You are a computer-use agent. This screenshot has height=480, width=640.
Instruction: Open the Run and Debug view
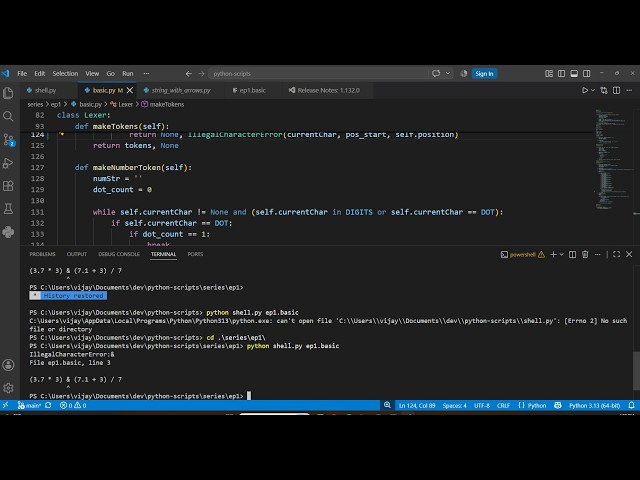(8, 163)
